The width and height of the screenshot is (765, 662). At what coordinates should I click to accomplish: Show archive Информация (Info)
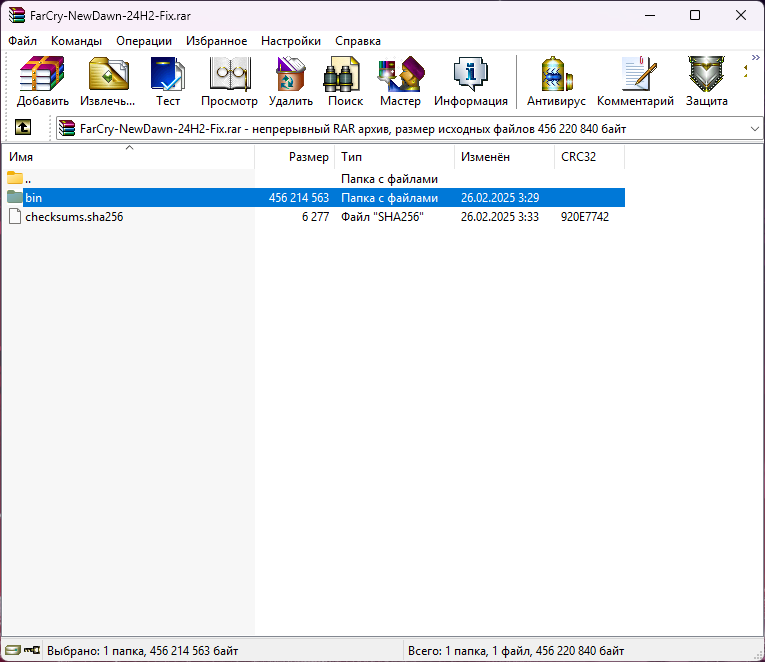471,81
